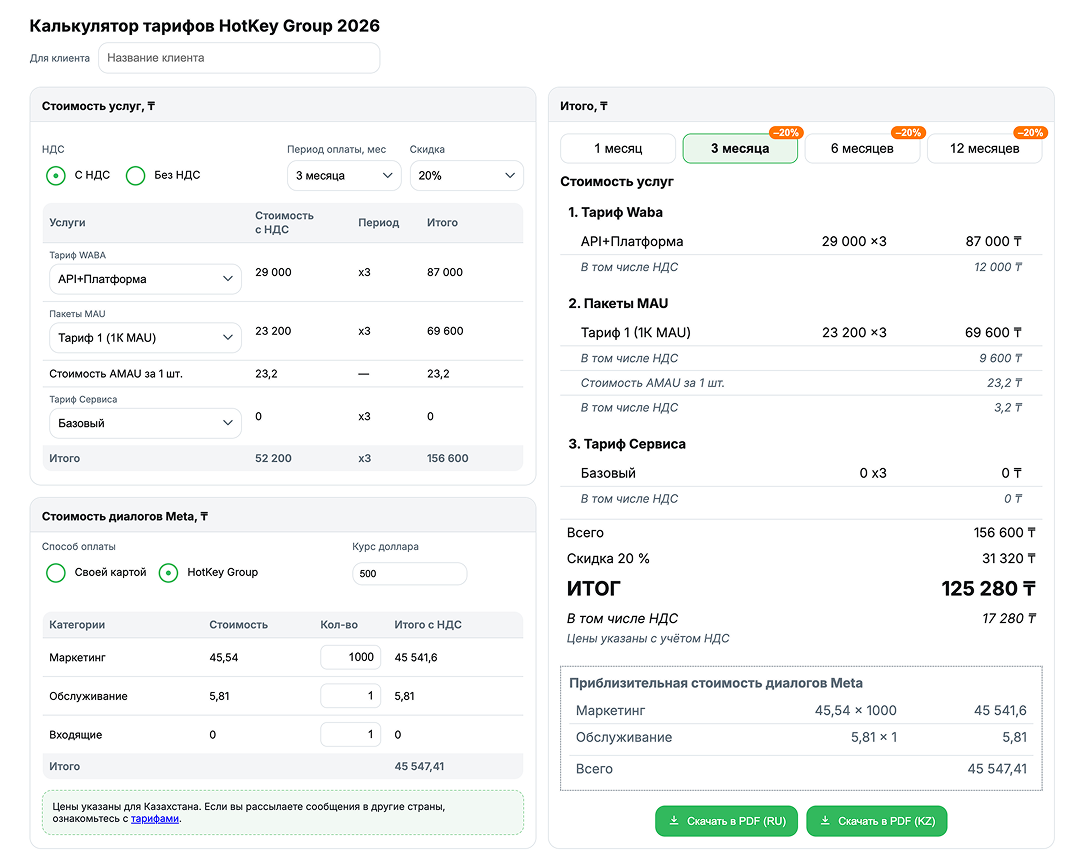
Task: Click the '156 600' total in services table
Action: pyautogui.click(x=448, y=459)
